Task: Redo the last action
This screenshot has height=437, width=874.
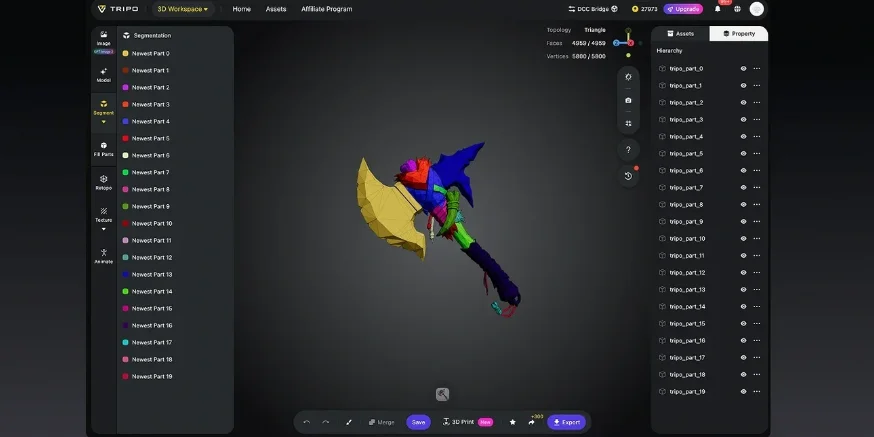Action: click(x=326, y=422)
